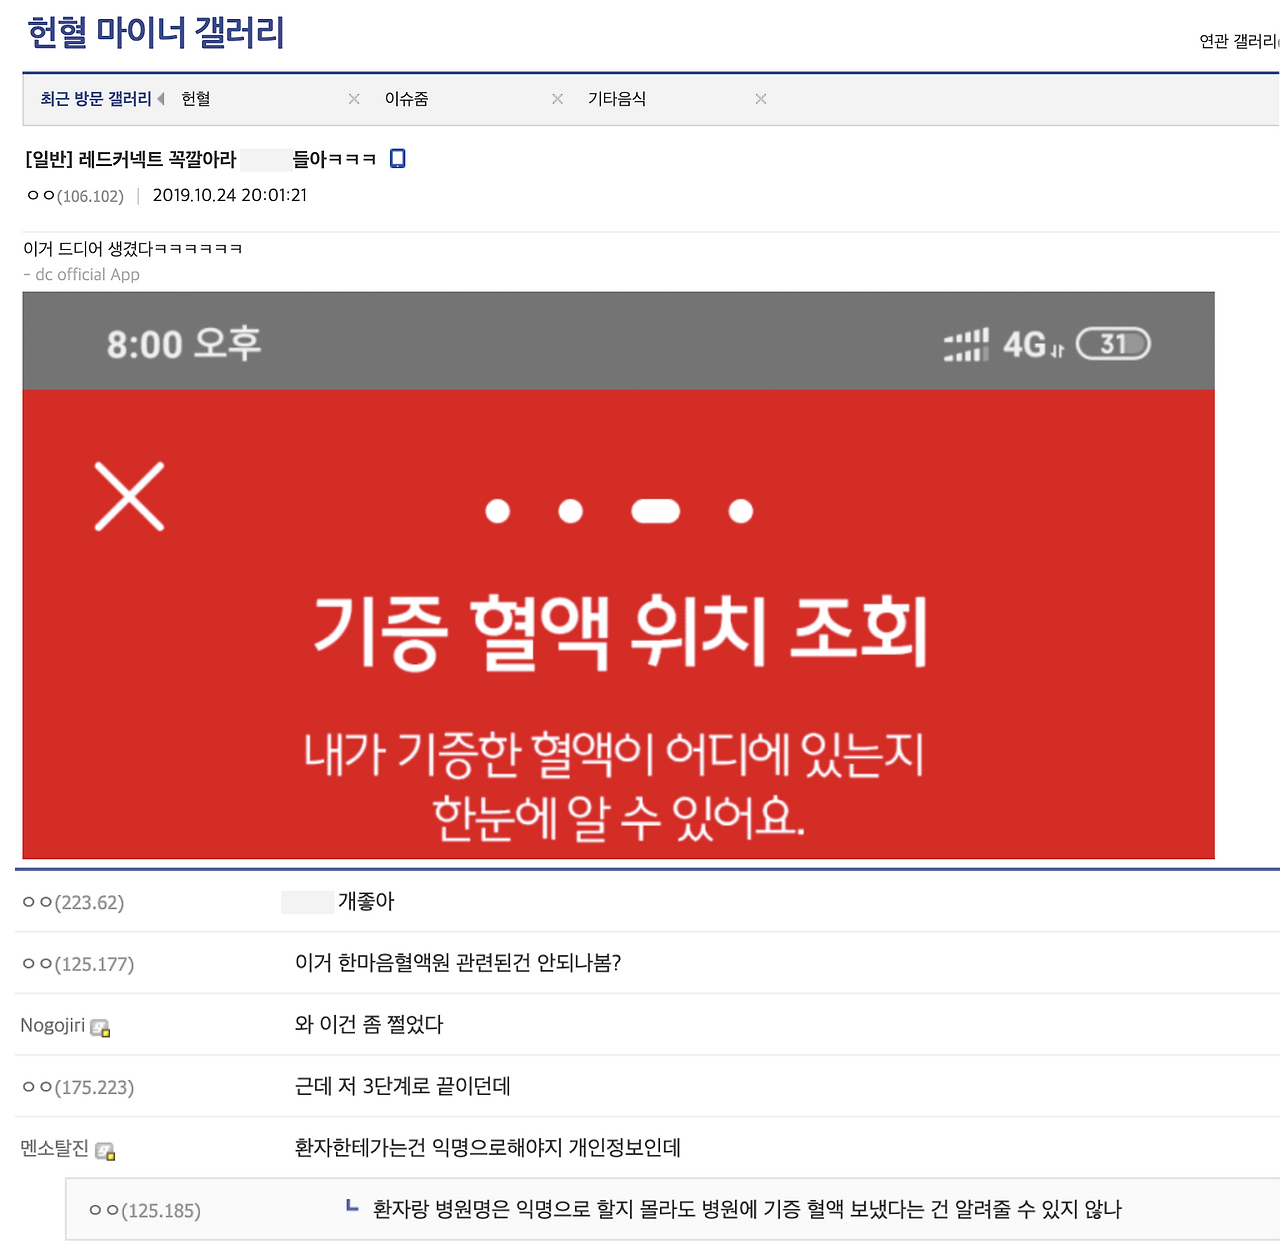Open the 헌혈 마이너 갤러리 title link

[155, 33]
